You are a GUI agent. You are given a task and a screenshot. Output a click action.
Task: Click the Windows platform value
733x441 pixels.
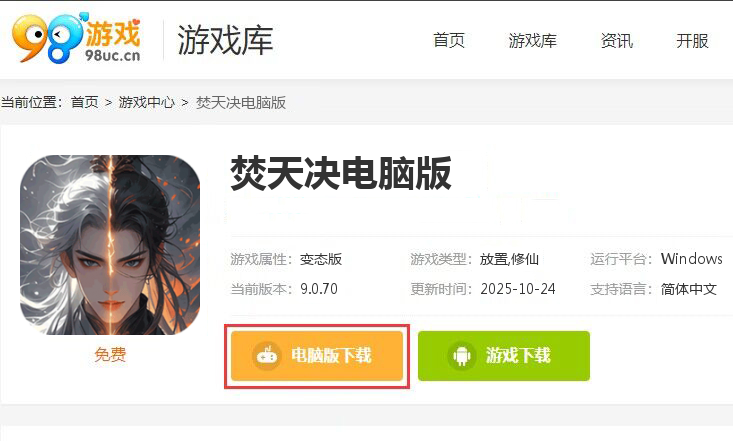[x=691, y=259]
